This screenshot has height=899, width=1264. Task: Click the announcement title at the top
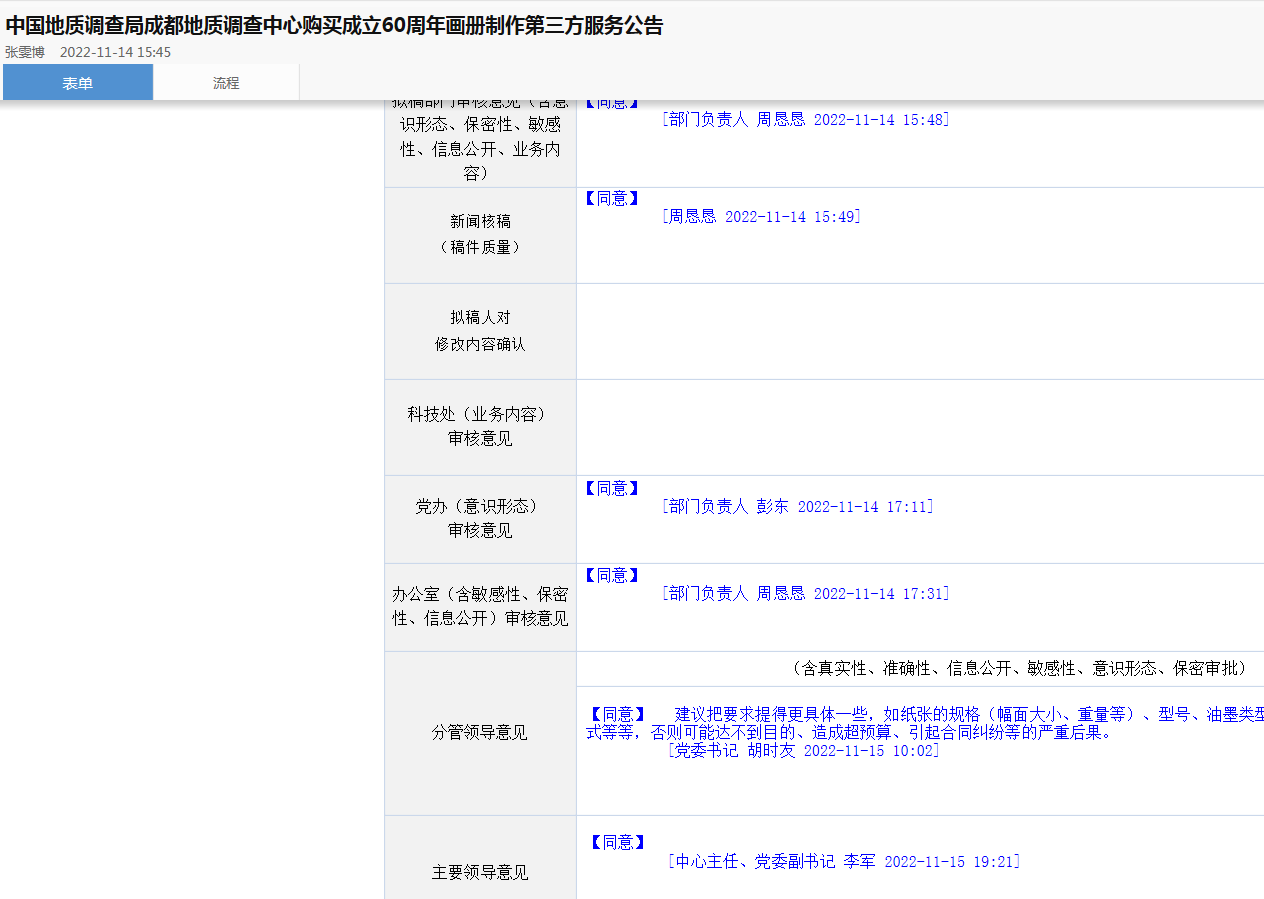[334, 26]
